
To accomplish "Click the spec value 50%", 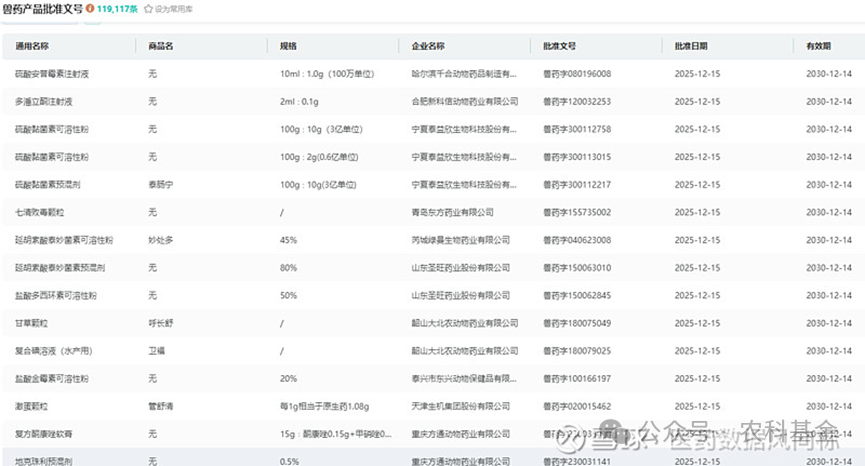I will (289, 296).
